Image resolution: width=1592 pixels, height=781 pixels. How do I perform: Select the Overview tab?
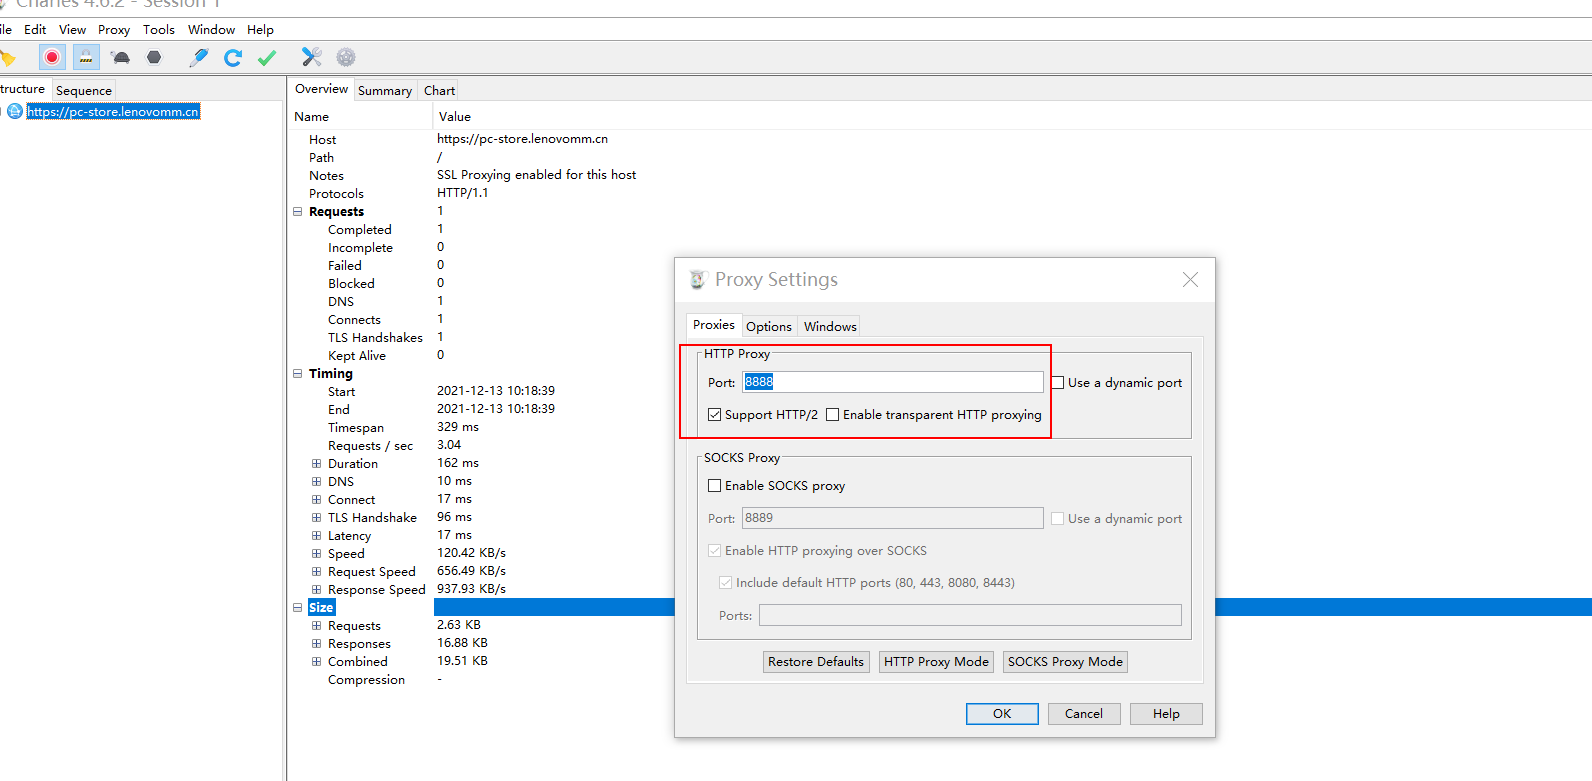click(321, 89)
